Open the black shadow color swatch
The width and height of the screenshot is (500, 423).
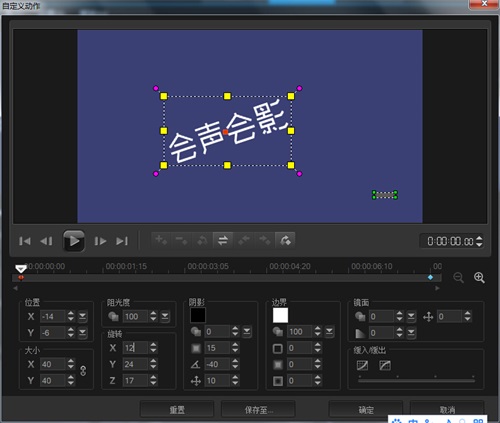click(x=198, y=315)
